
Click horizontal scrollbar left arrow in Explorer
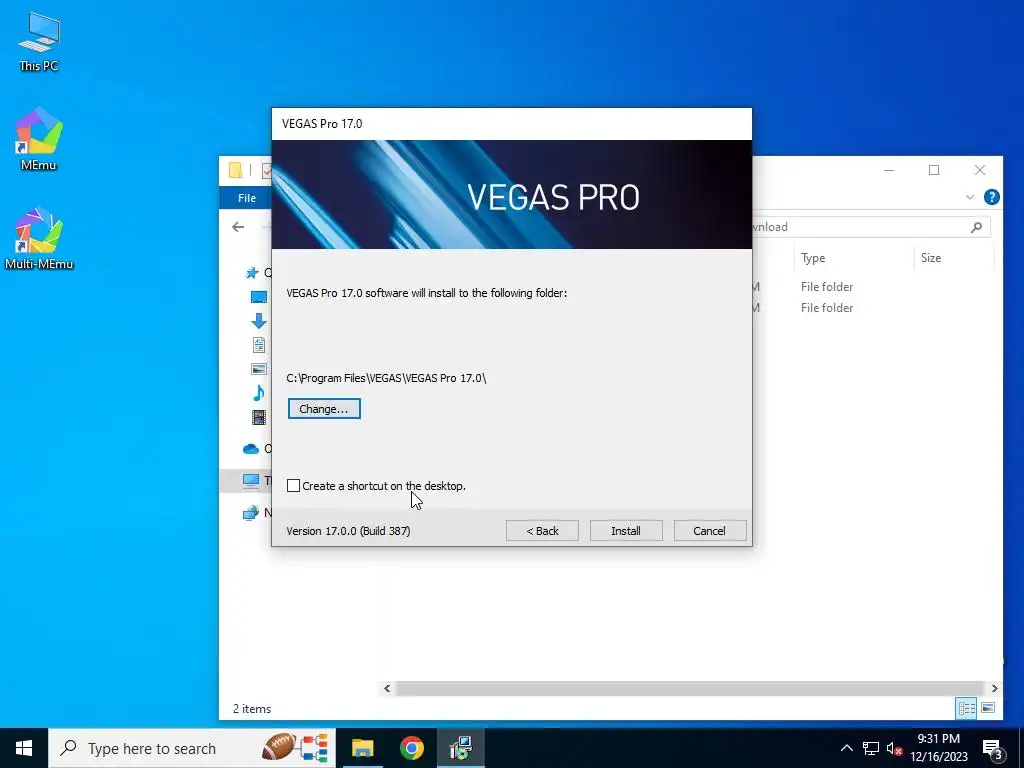(387, 688)
